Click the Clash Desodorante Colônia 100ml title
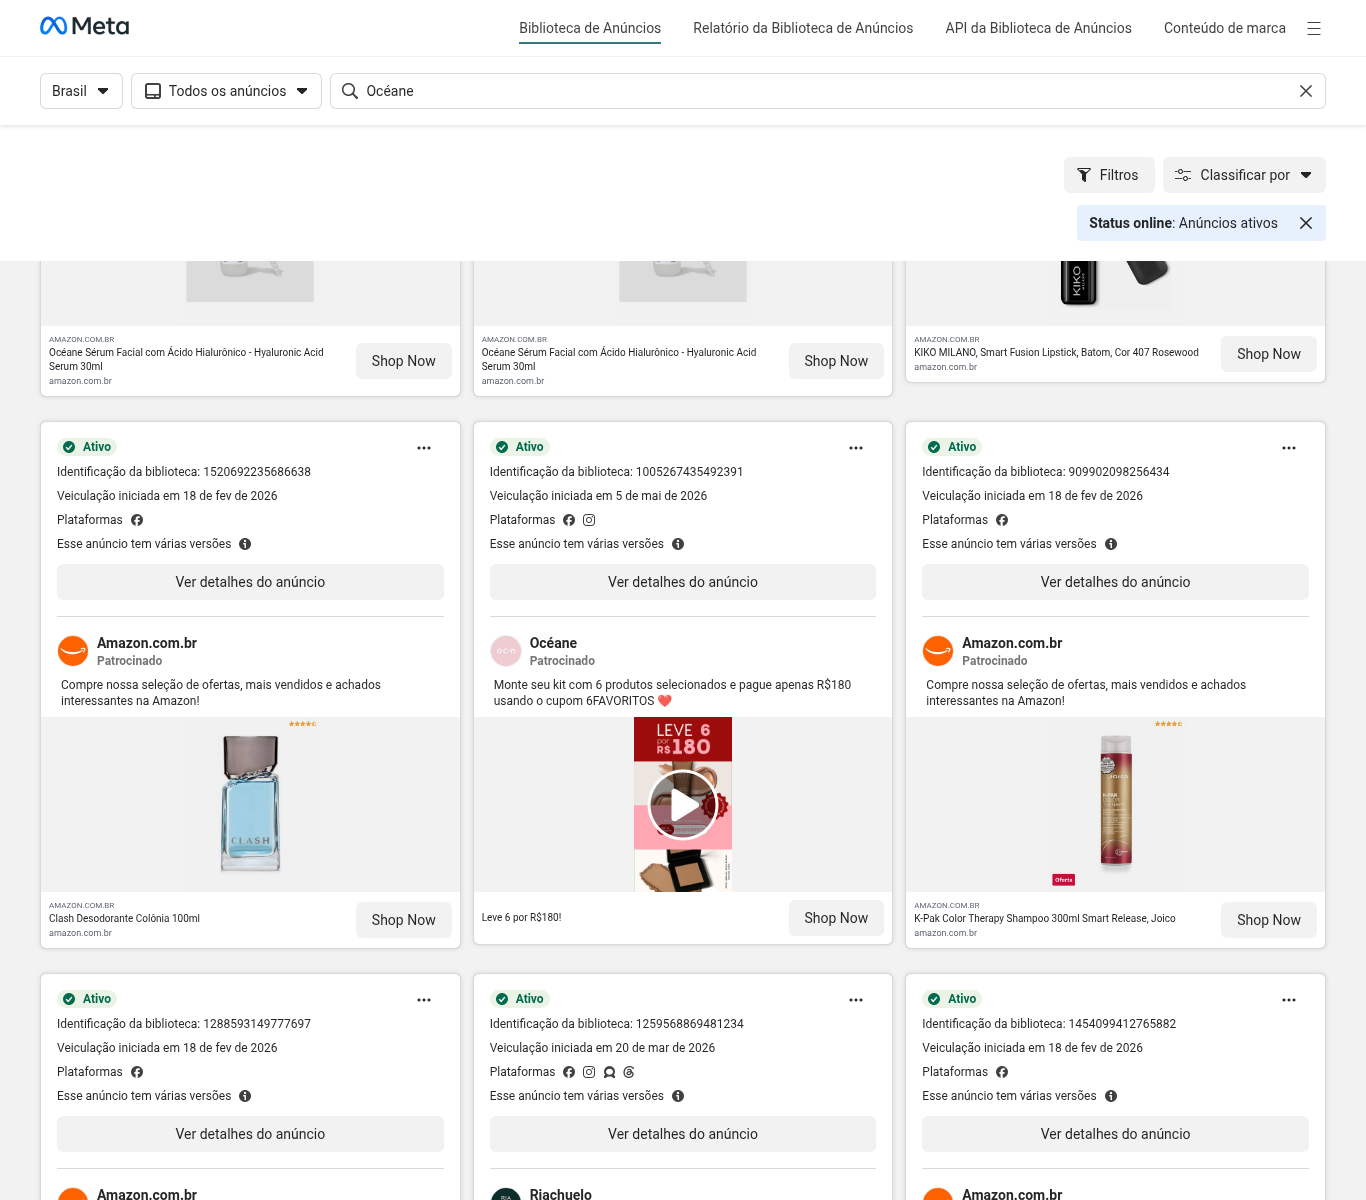Viewport: 1366px width, 1200px height. click(124, 918)
